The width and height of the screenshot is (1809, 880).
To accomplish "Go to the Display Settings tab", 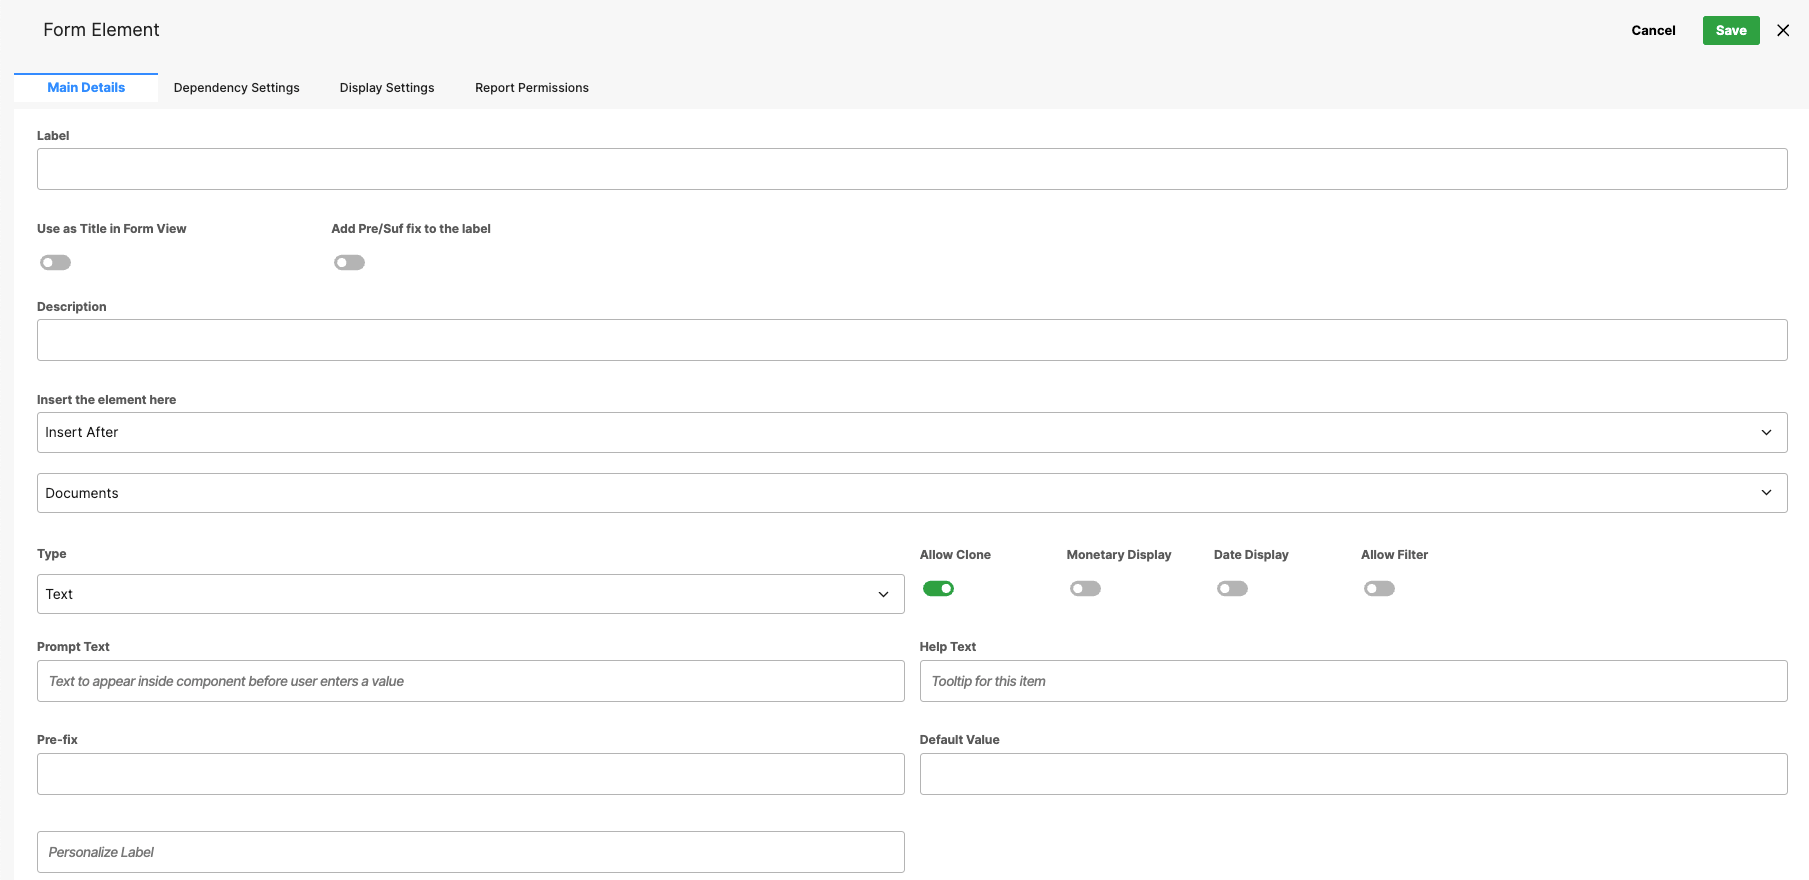I will [387, 88].
